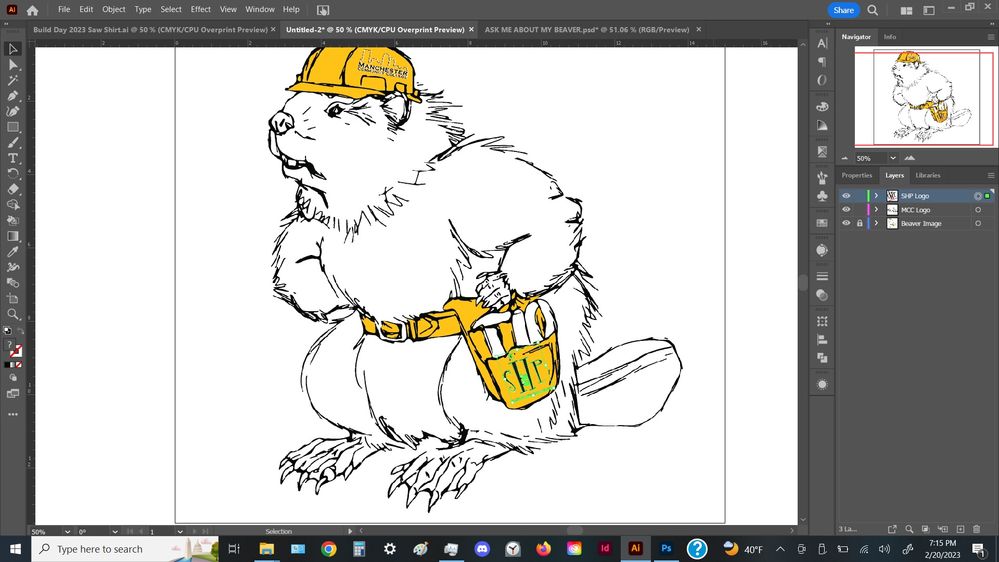Open the Search magnifier in top bar
The width and height of the screenshot is (999, 562).
pyautogui.click(x=873, y=10)
